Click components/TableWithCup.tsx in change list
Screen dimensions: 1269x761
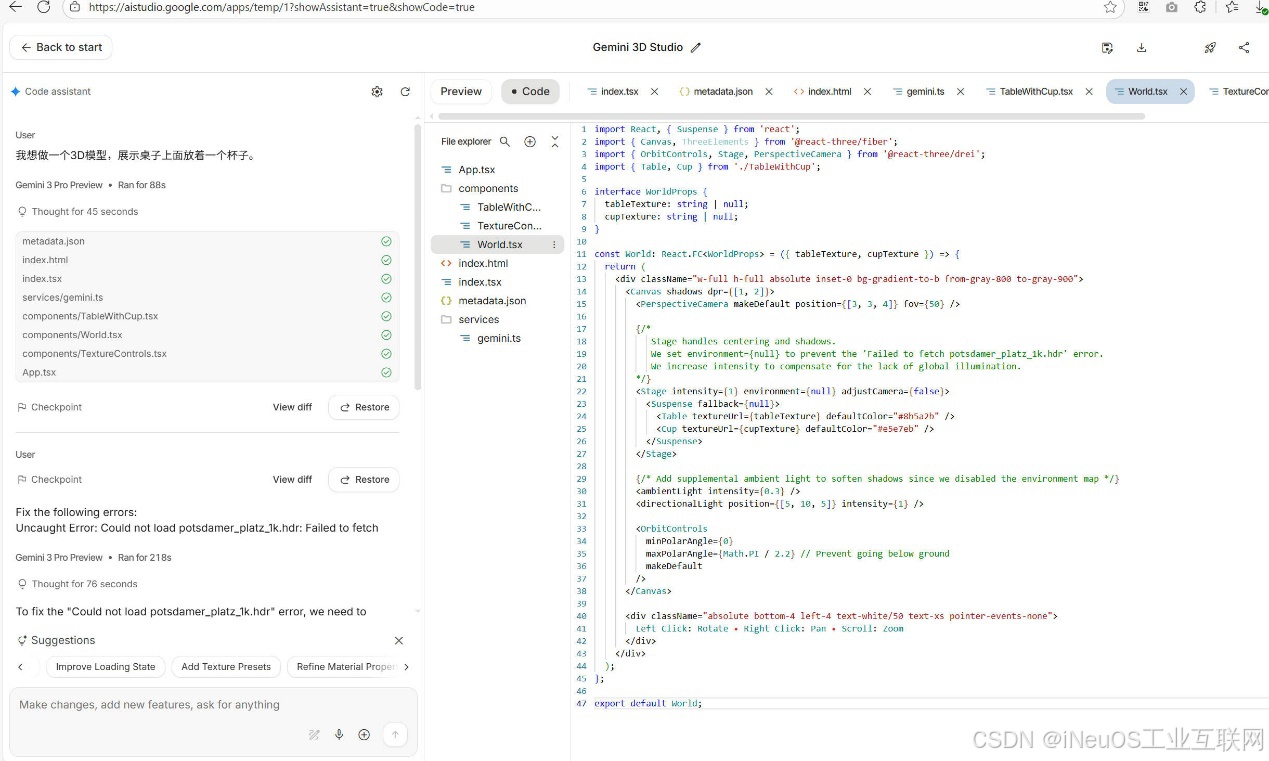coord(90,316)
